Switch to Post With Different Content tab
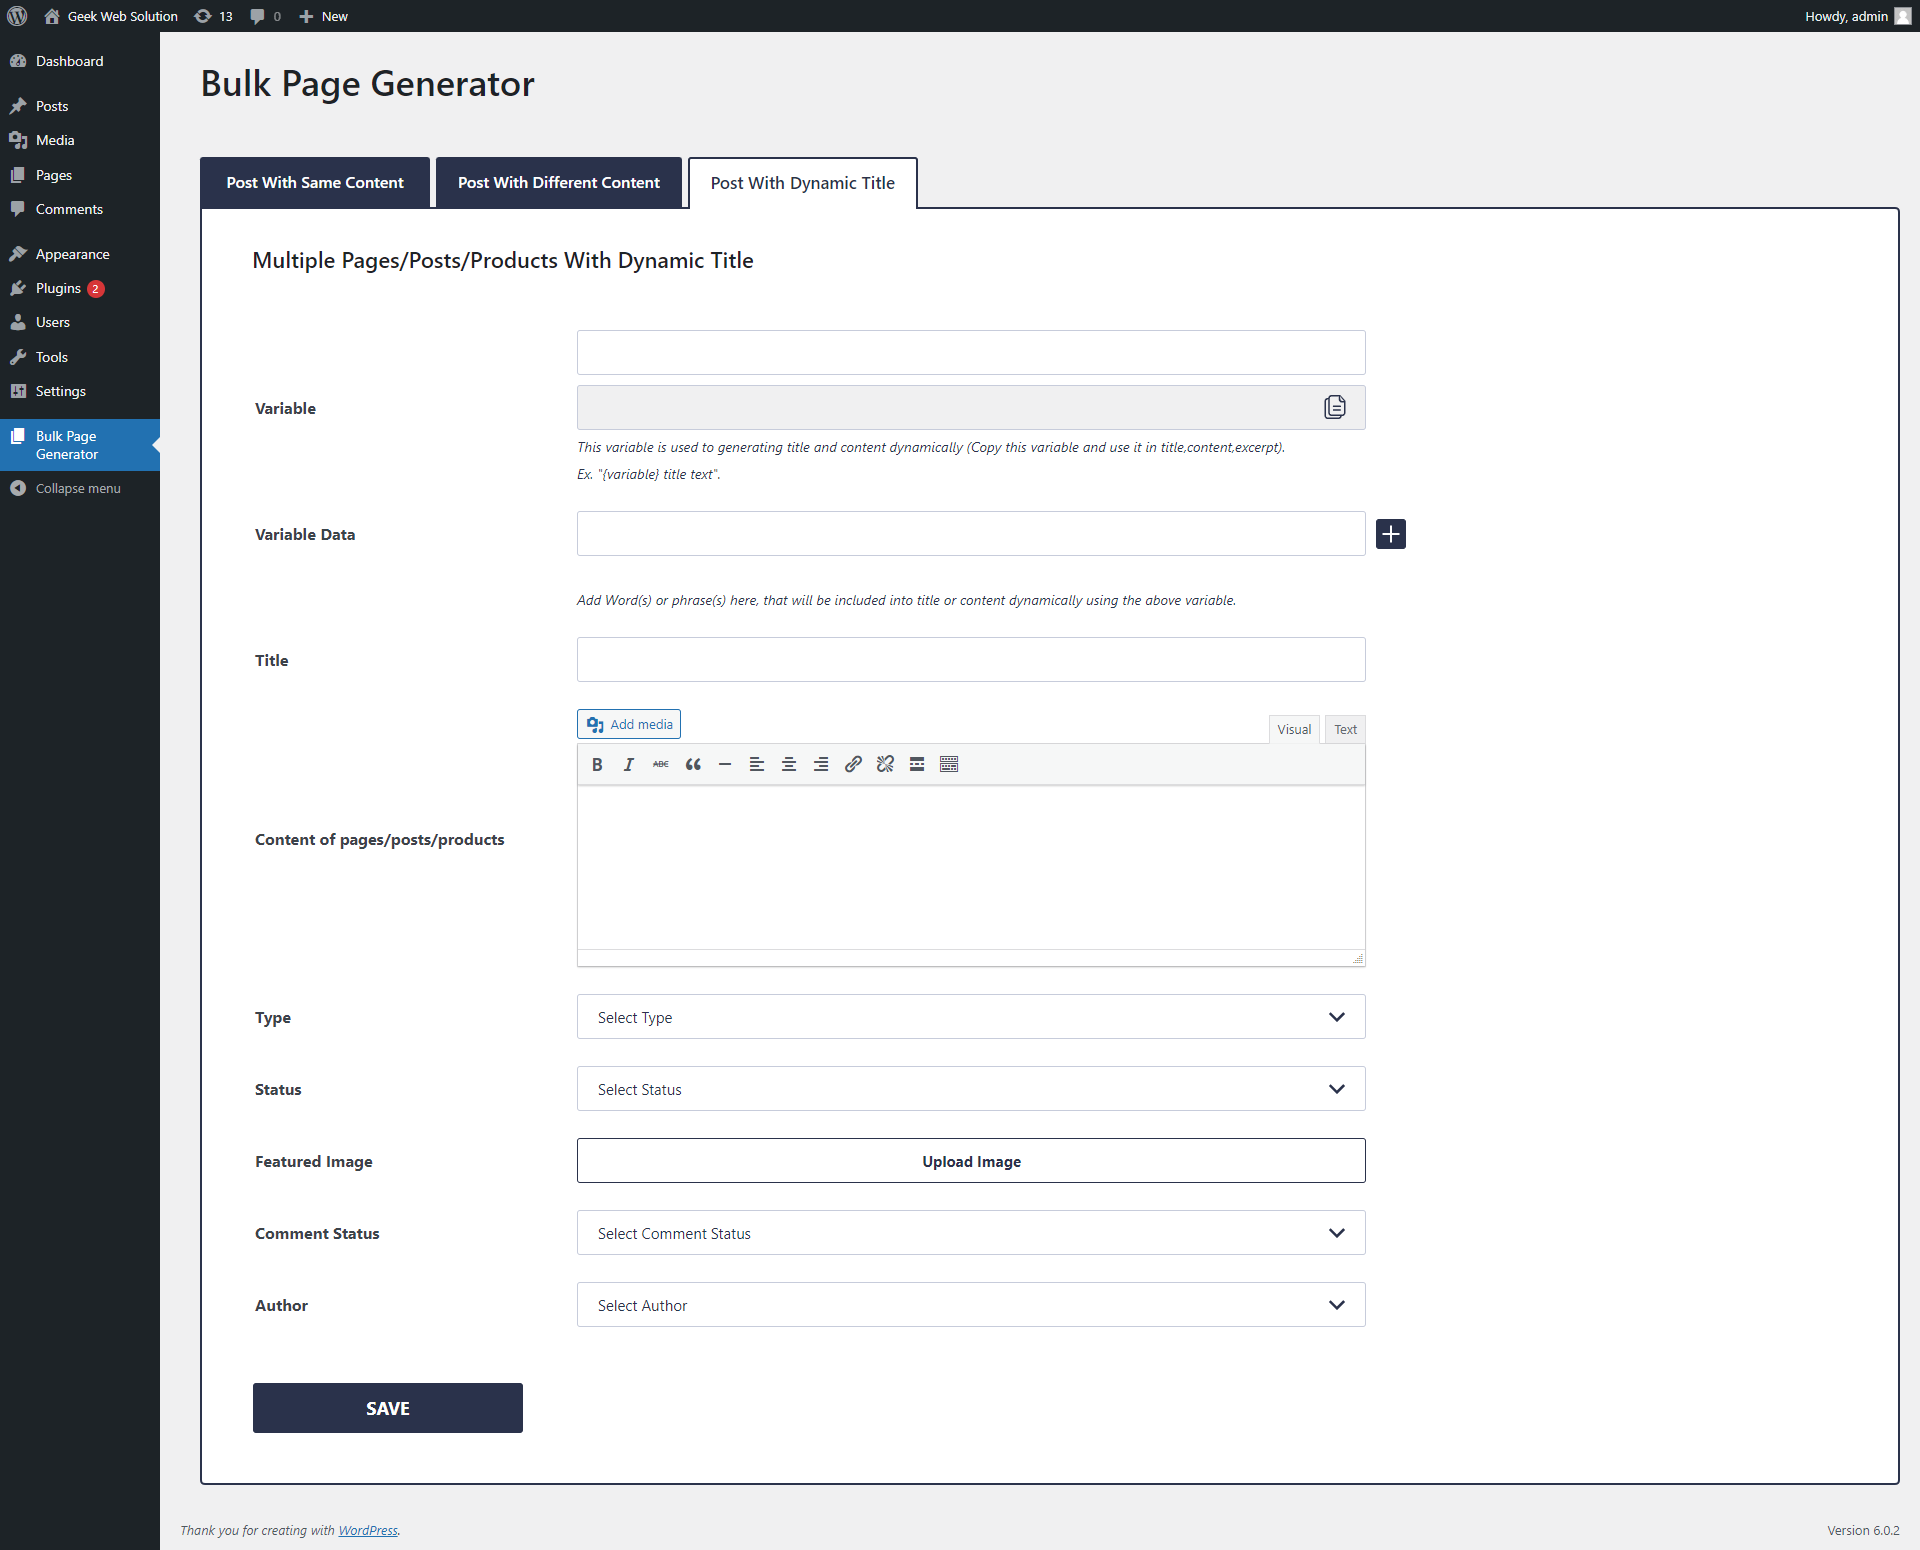Image resolution: width=1920 pixels, height=1550 pixels. tap(559, 182)
